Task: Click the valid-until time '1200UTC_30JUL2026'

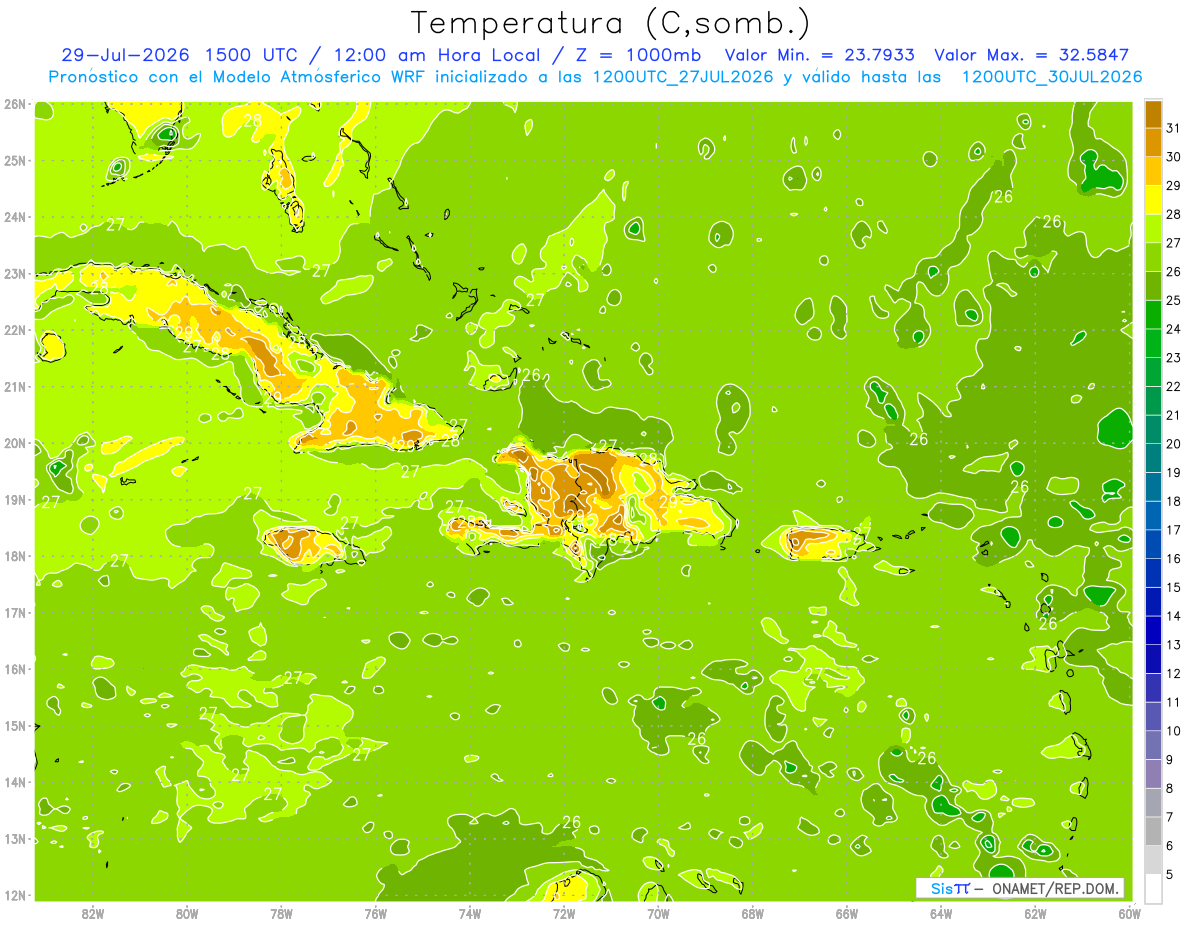Action: click(1051, 76)
